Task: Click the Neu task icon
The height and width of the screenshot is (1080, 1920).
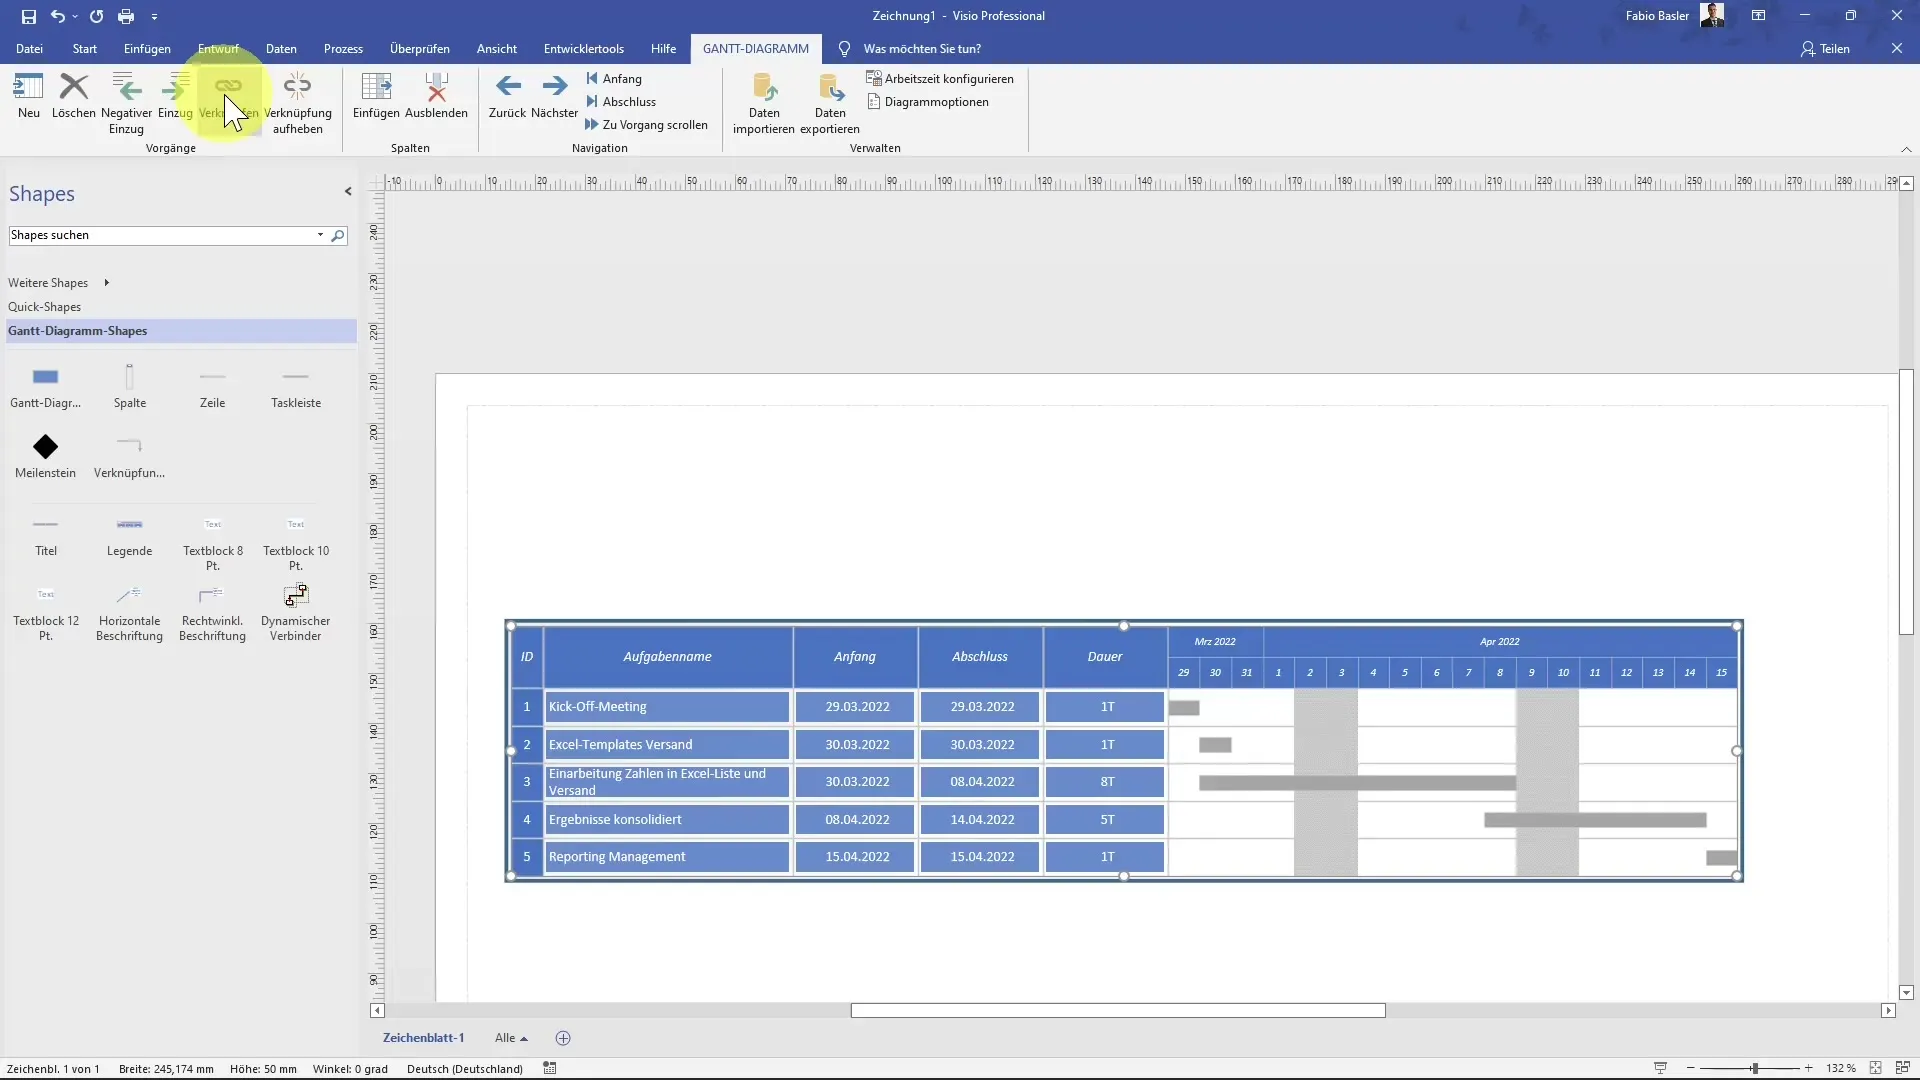Action: [29, 96]
